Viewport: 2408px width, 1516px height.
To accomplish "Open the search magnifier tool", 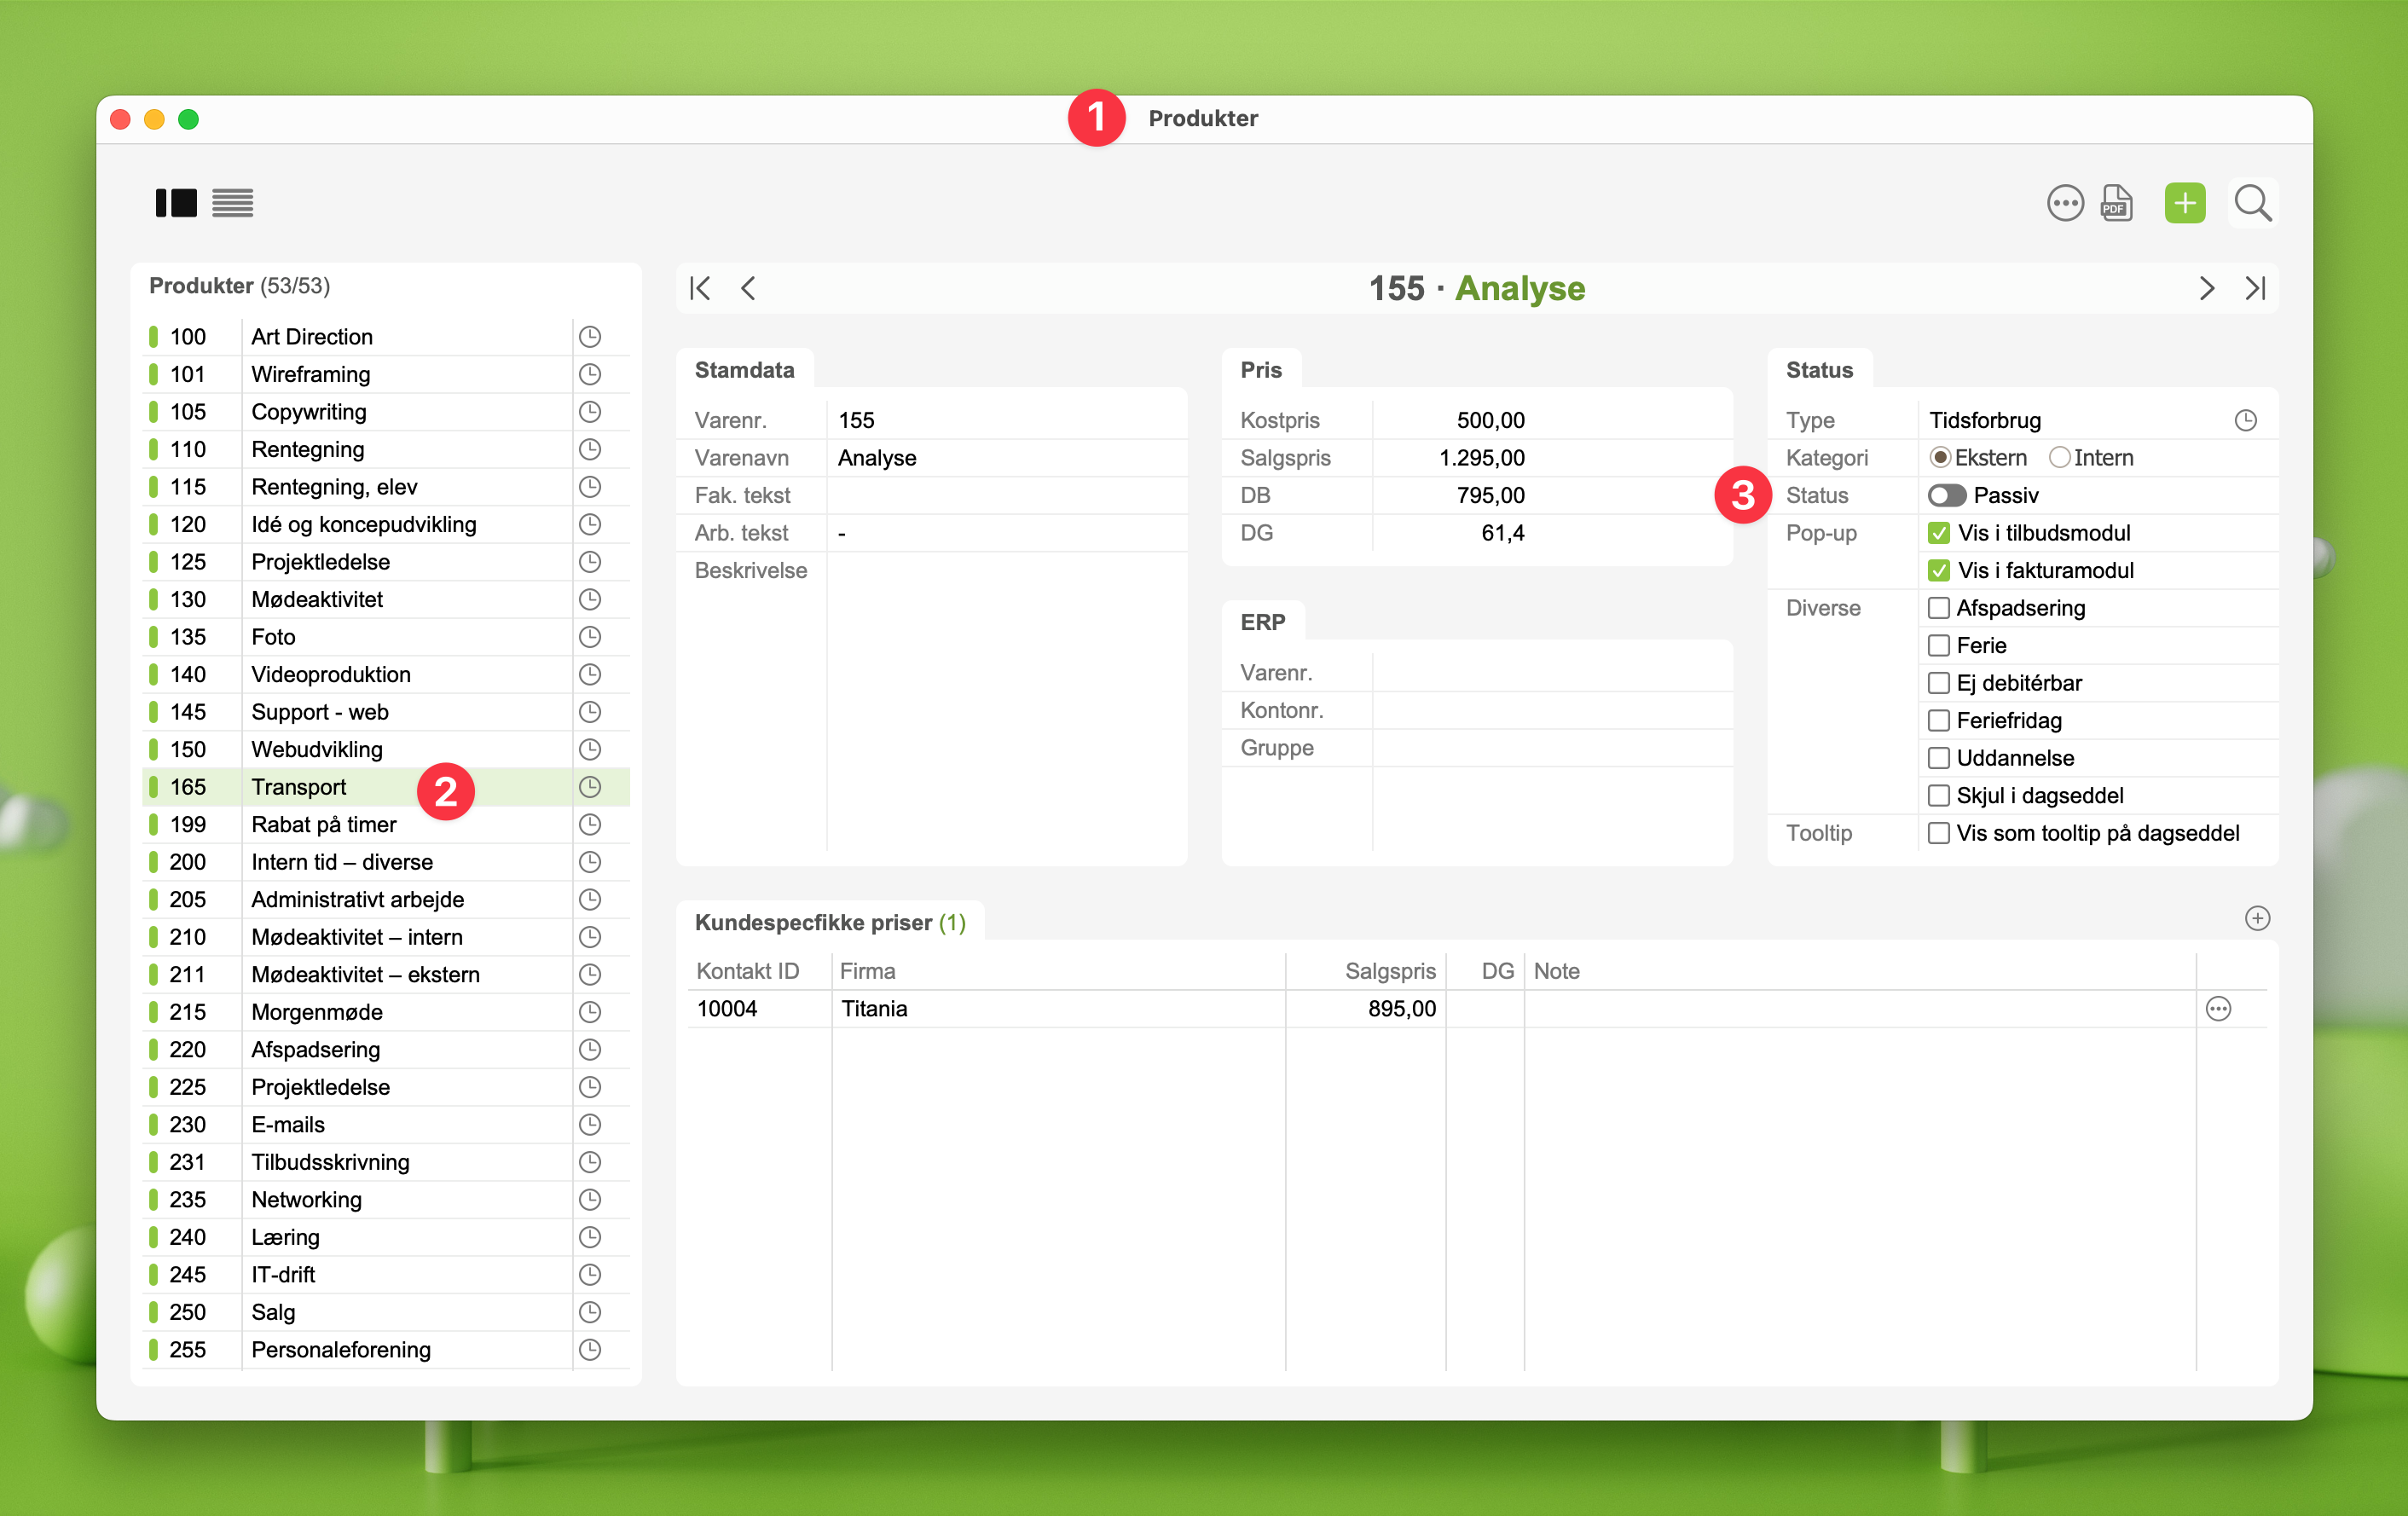I will point(2252,204).
